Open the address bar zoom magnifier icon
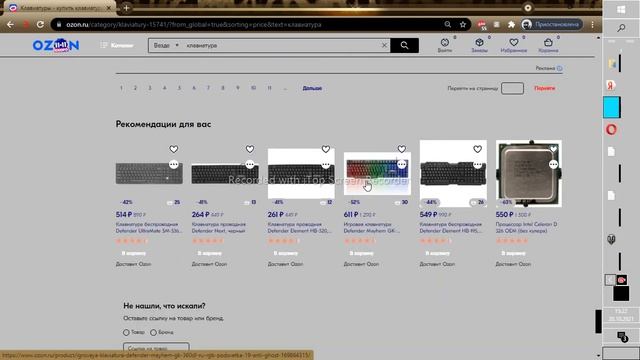 pos(448,24)
